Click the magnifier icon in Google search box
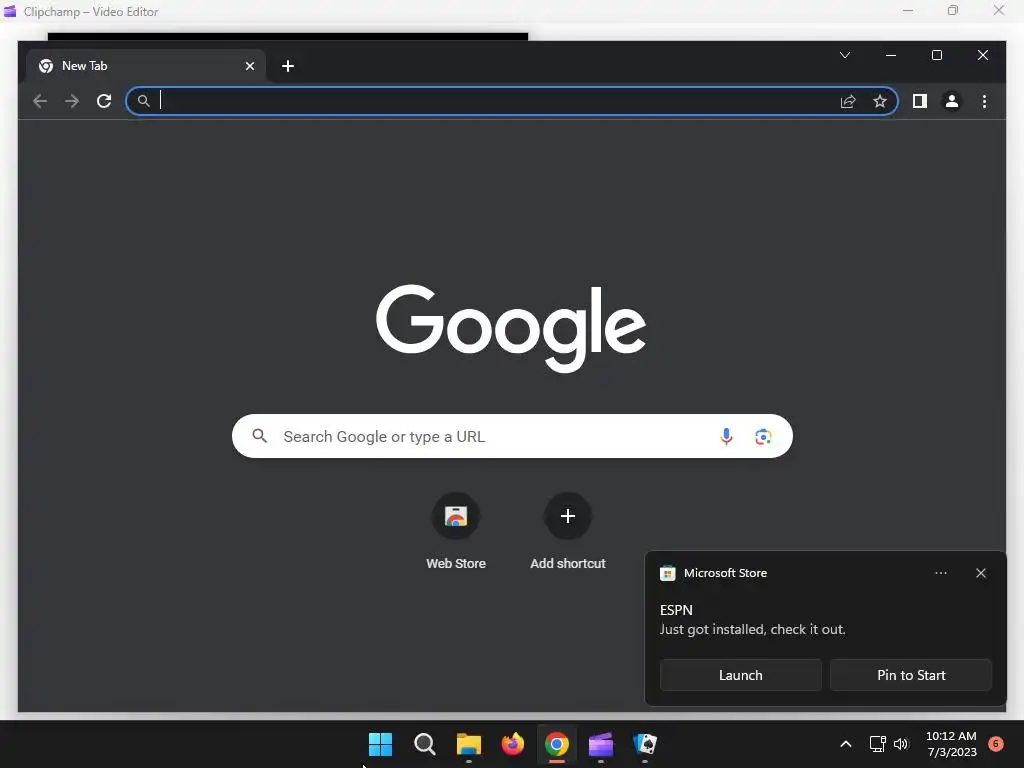1024x768 pixels. point(259,436)
